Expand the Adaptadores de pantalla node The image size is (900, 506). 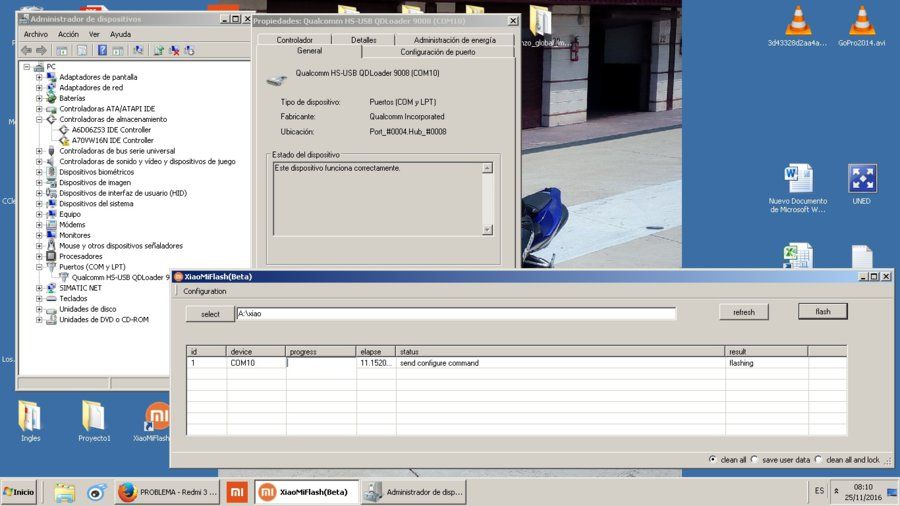(39, 77)
